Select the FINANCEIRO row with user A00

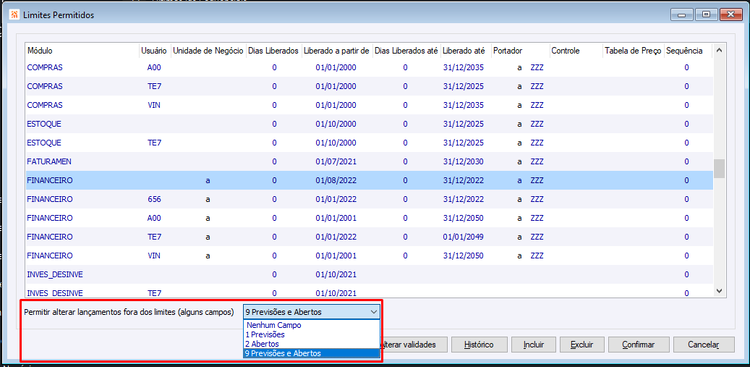coord(369,218)
